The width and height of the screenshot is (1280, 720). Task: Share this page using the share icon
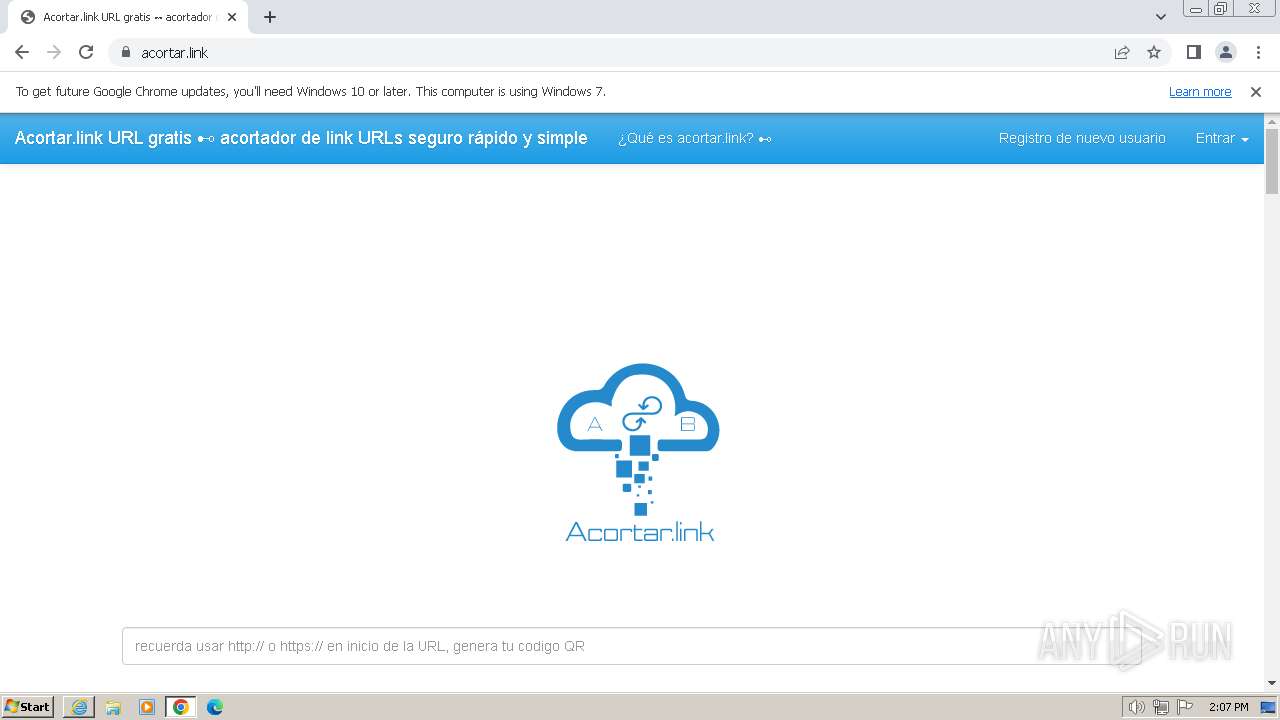[1122, 52]
